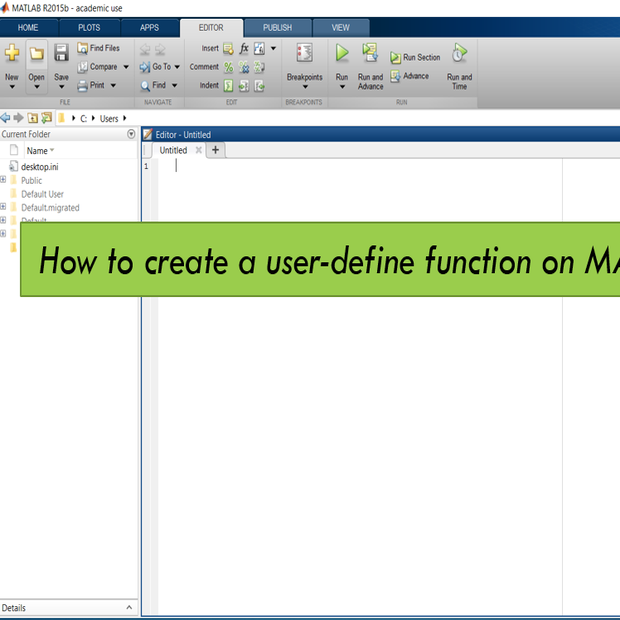The height and width of the screenshot is (620, 620).
Task: Click the Run and Time icon
Action: click(x=459, y=54)
